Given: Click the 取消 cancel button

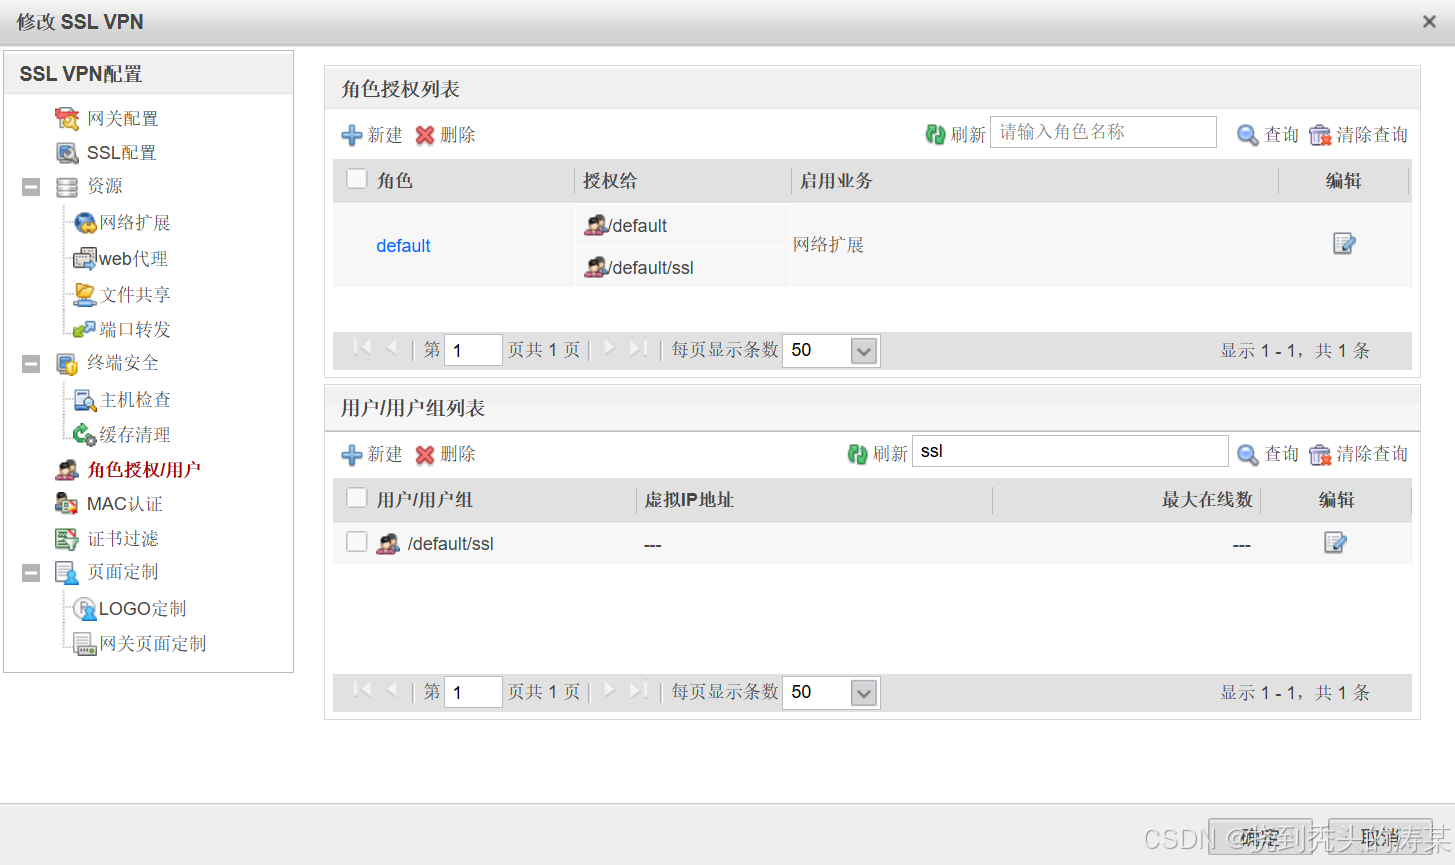Looking at the screenshot, I should tap(1380, 837).
